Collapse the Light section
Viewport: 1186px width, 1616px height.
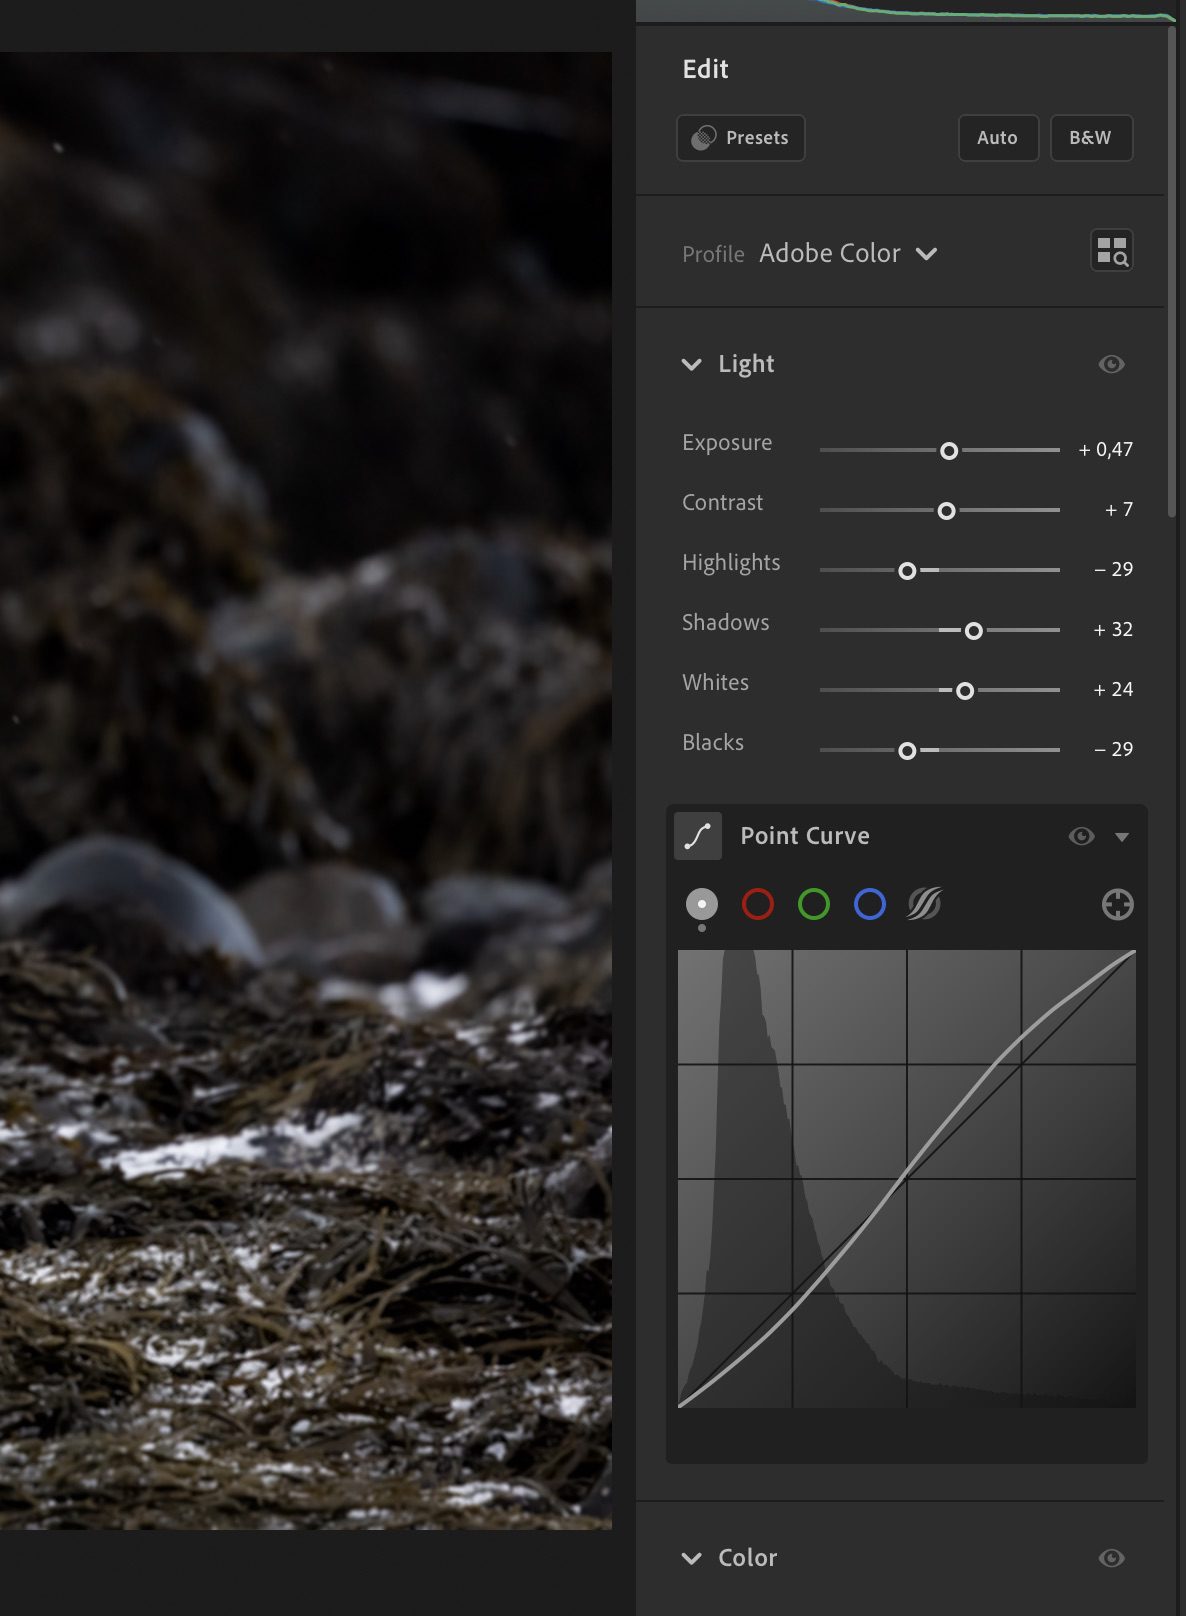point(691,364)
